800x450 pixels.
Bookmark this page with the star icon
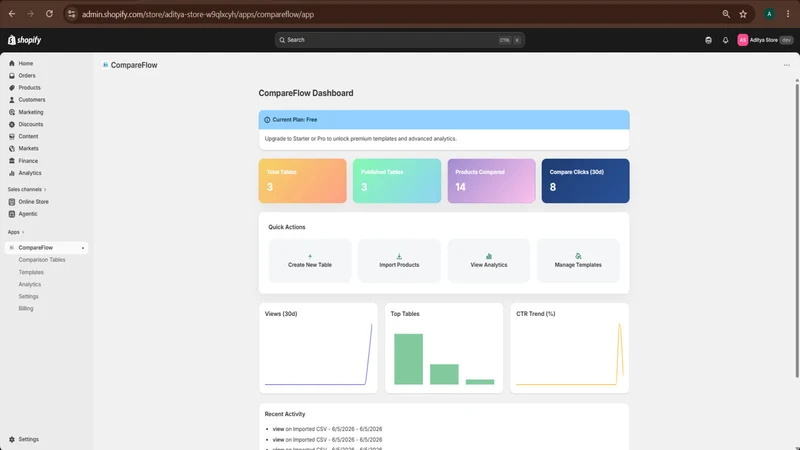click(x=743, y=14)
